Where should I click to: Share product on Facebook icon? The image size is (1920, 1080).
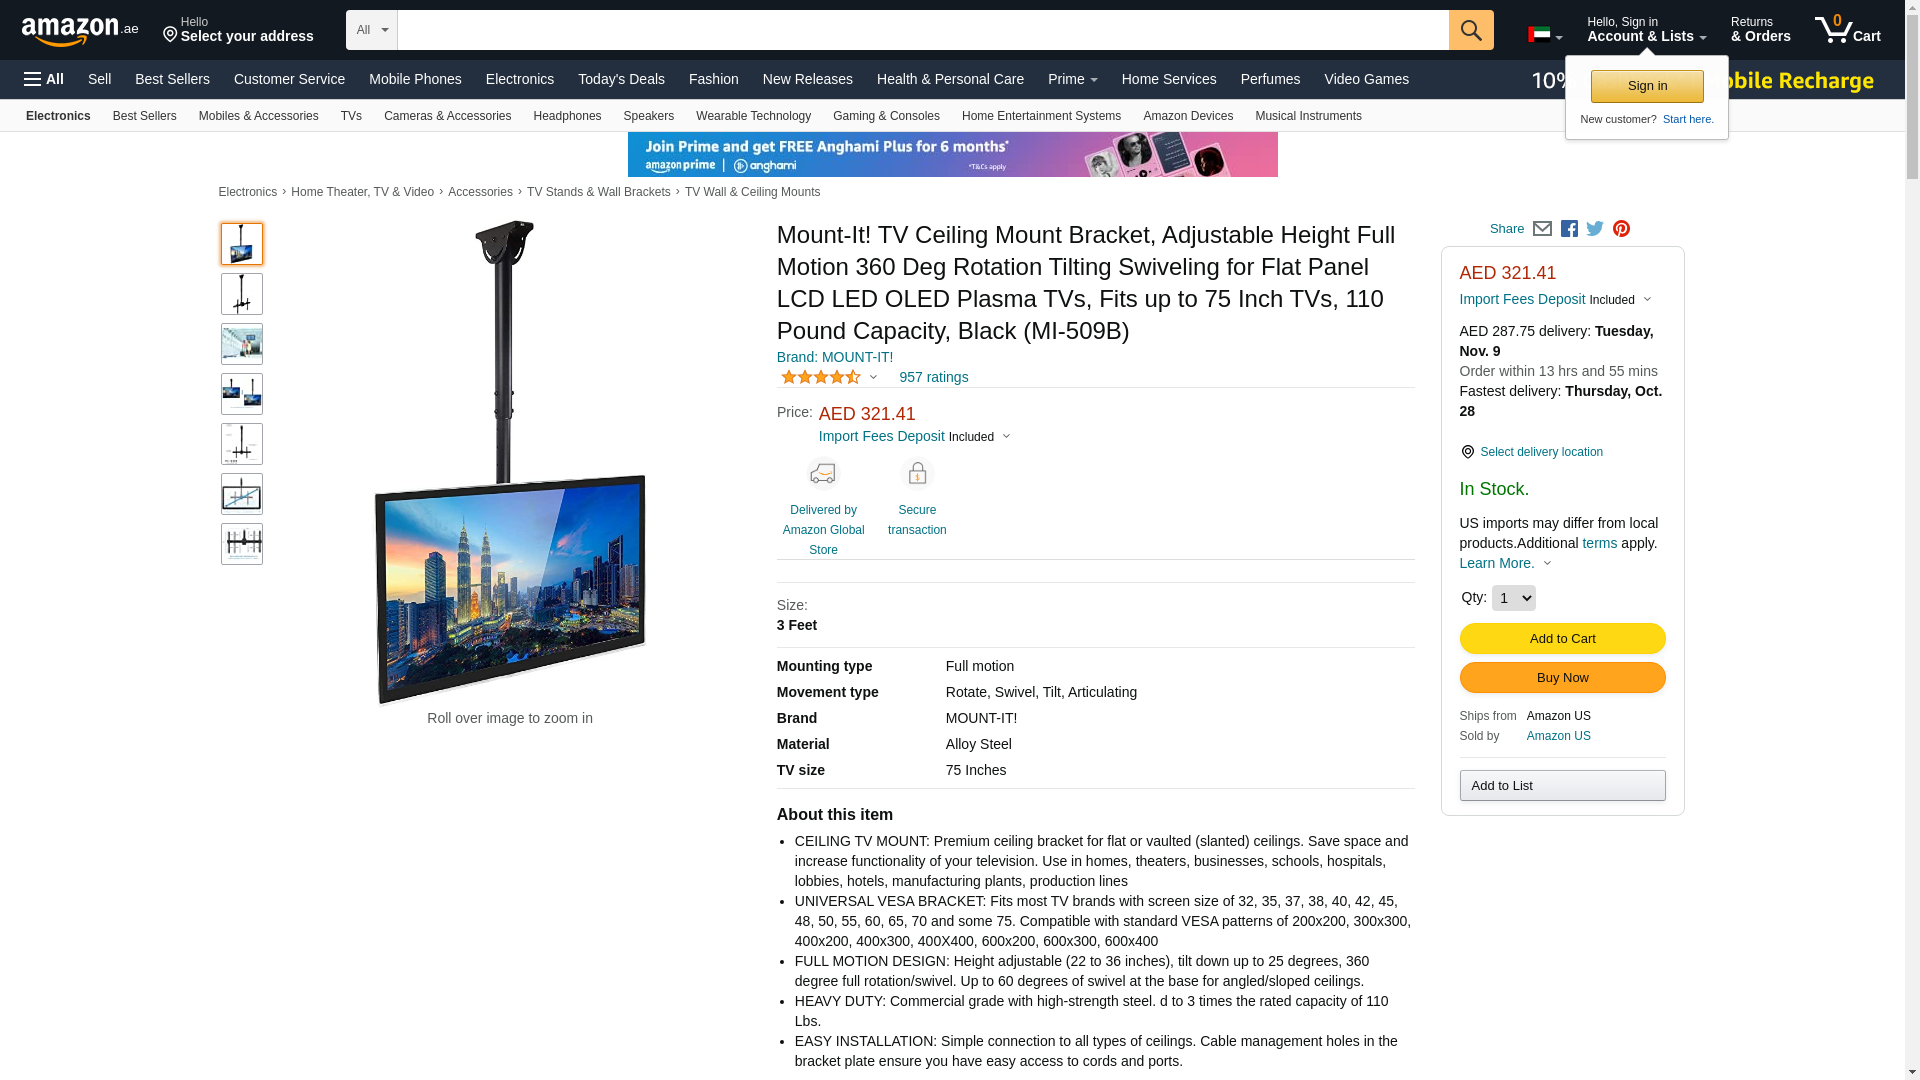[x=1569, y=229]
